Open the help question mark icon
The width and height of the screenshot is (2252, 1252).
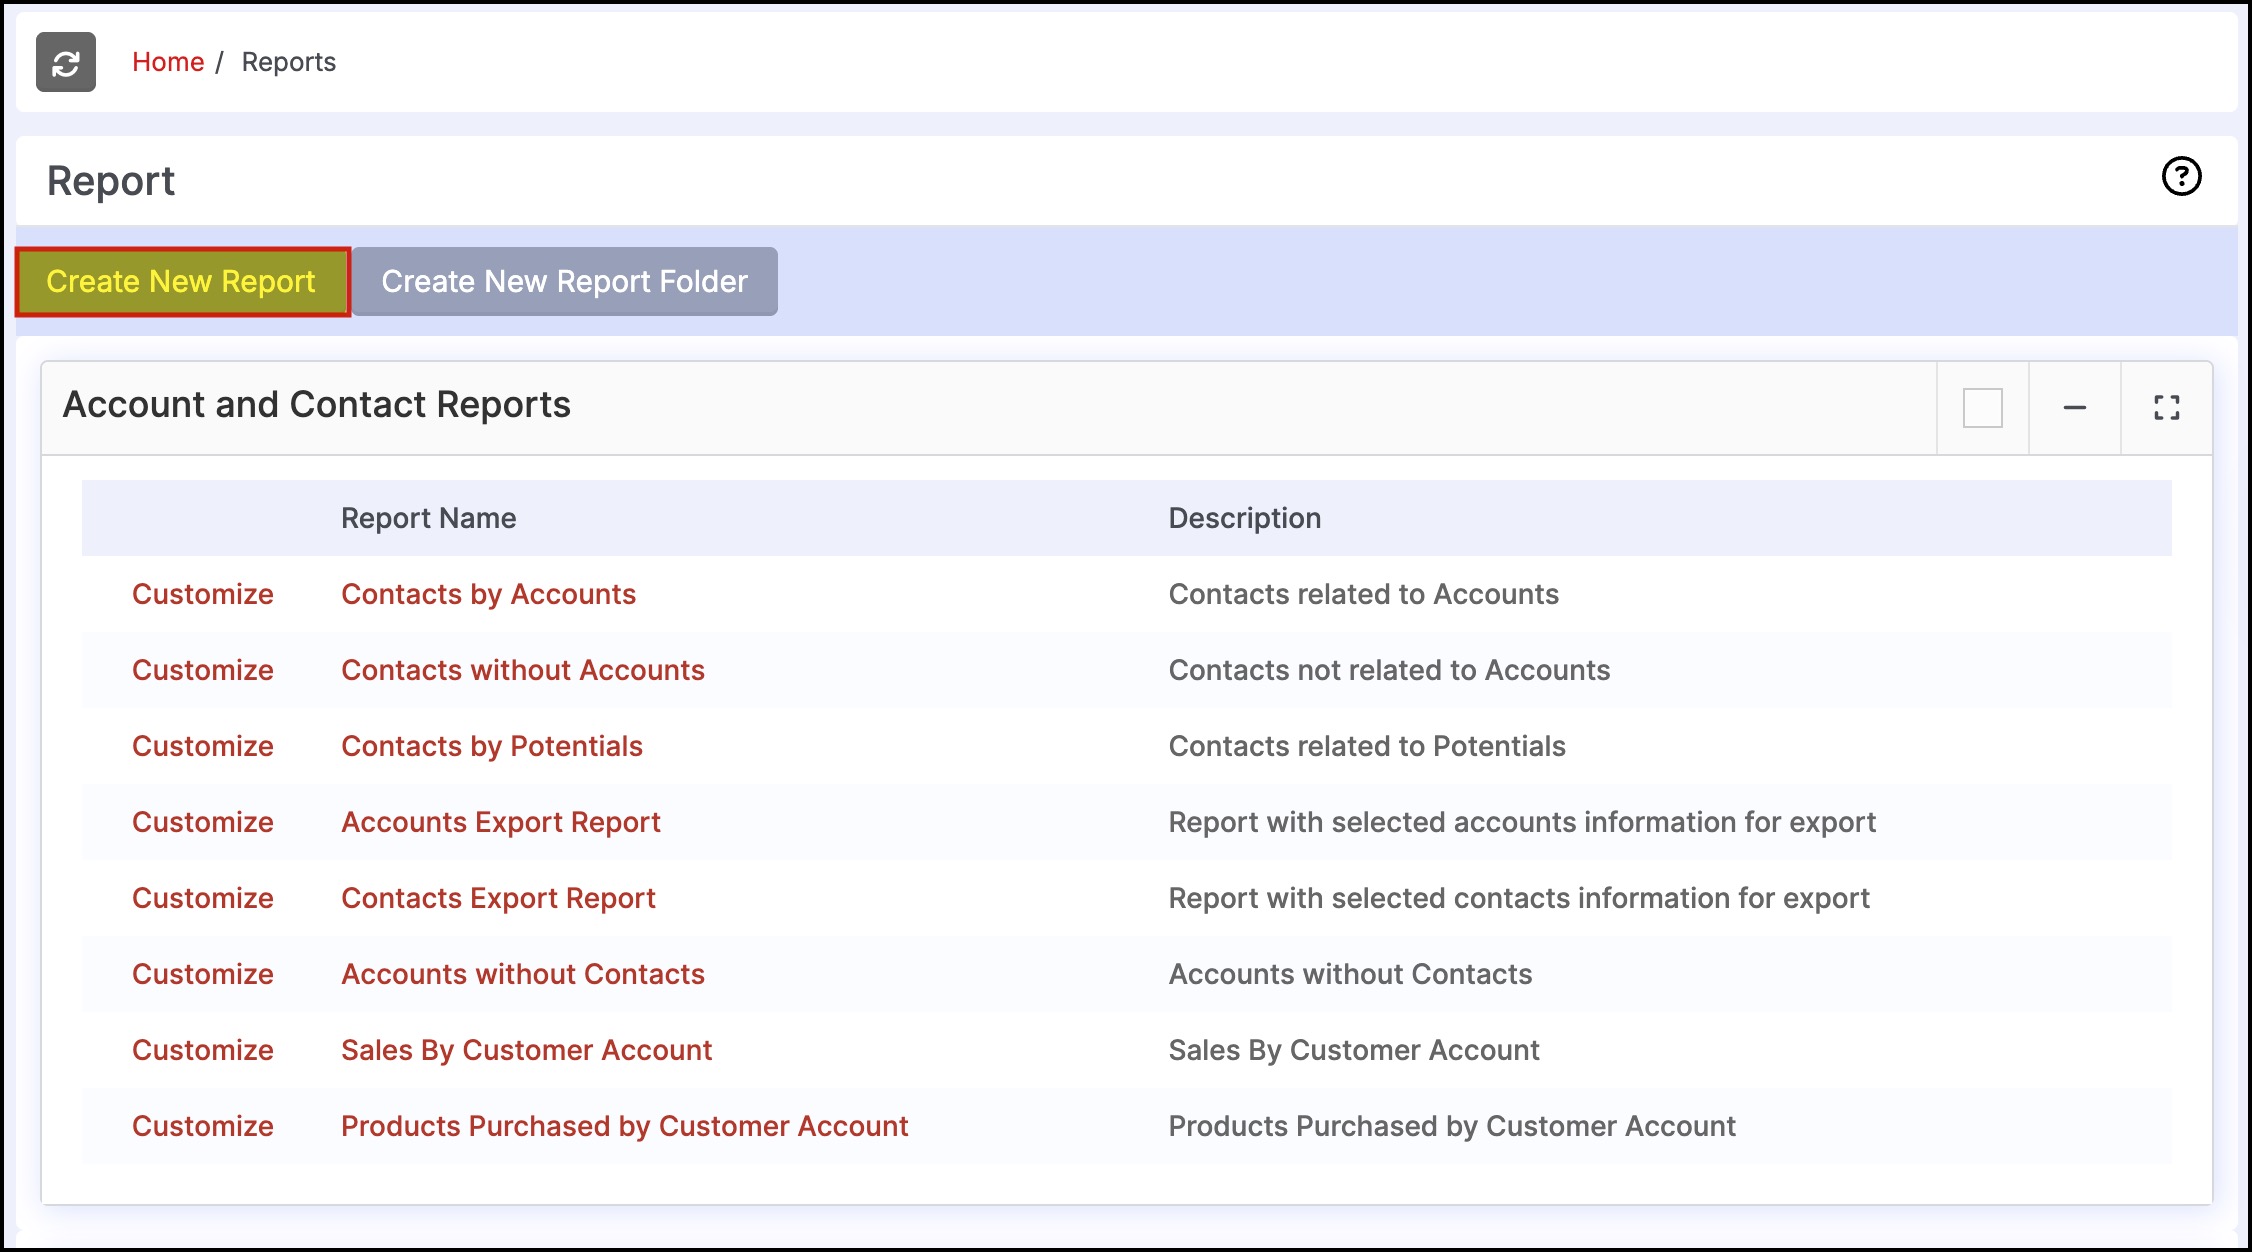[x=2181, y=177]
